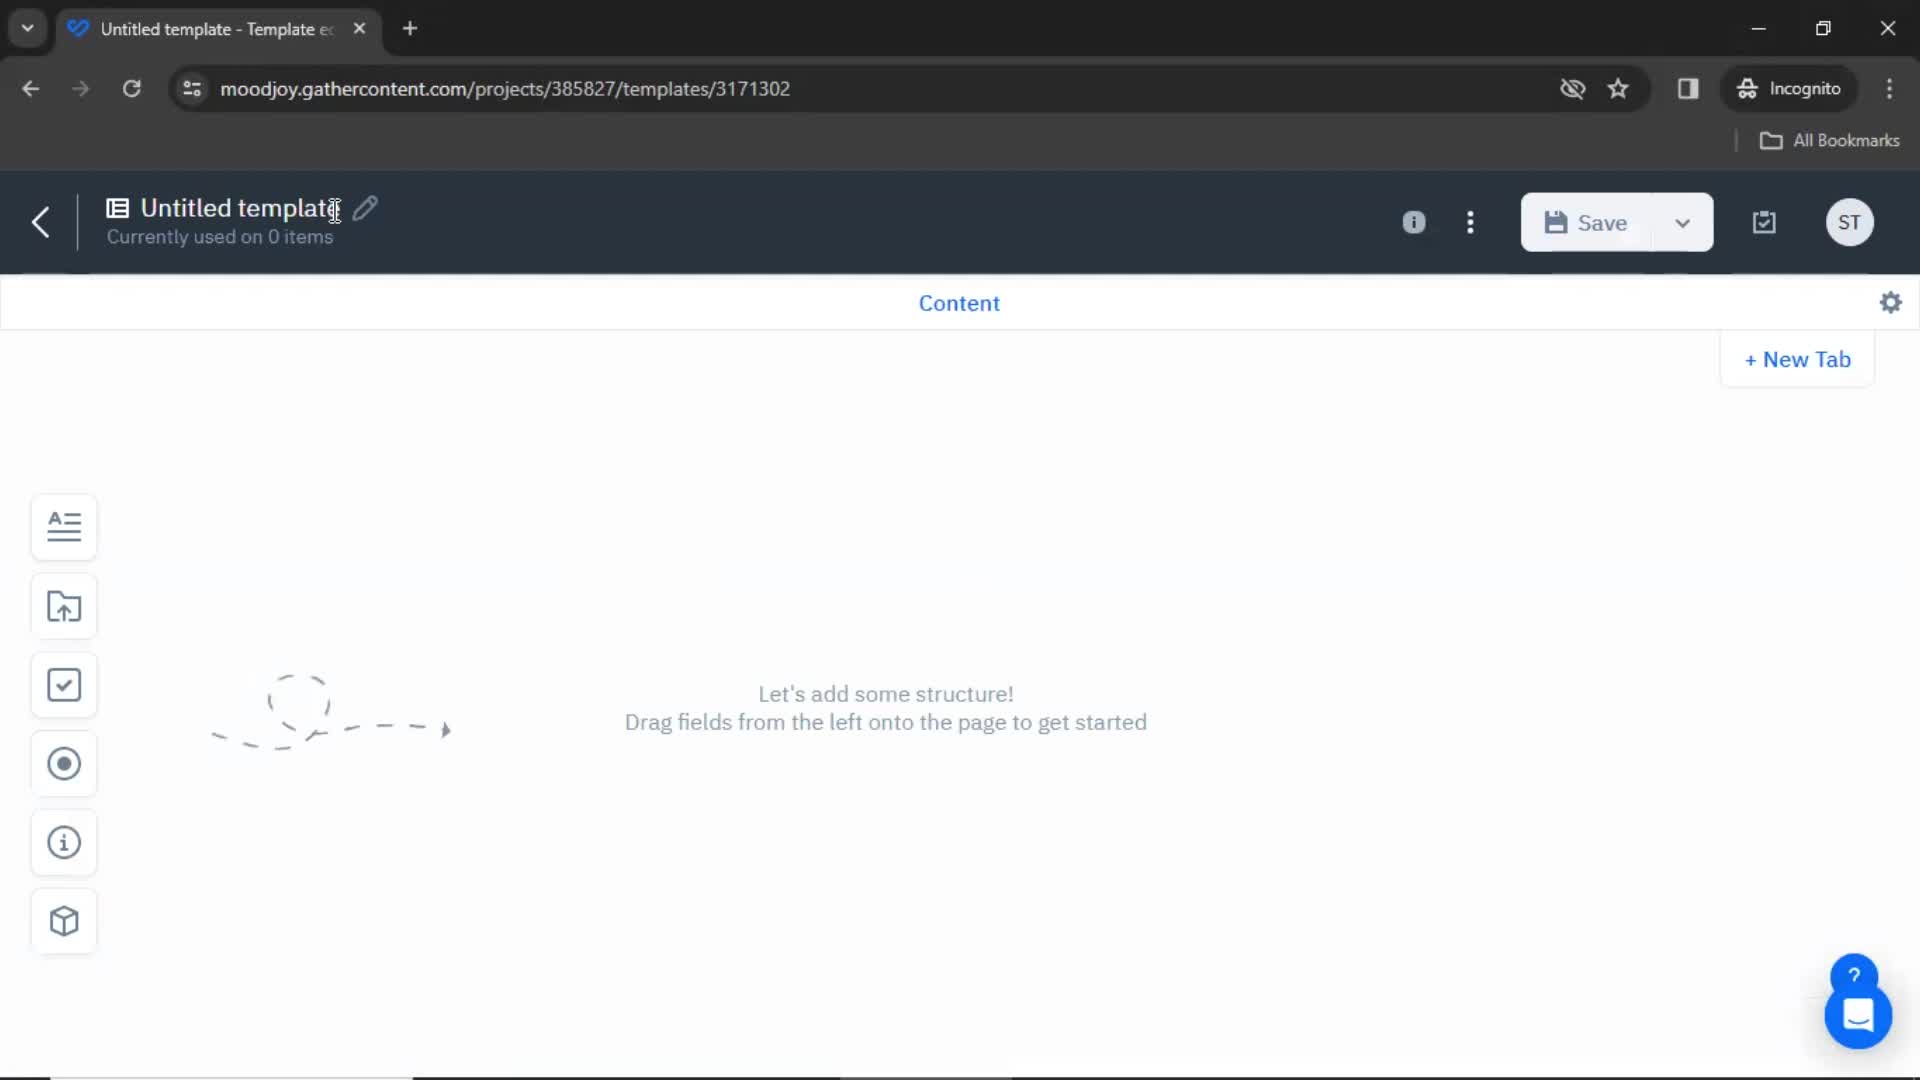
Task: Open the template info circle icon
Action: pyautogui.click(x=1414, y=222)
